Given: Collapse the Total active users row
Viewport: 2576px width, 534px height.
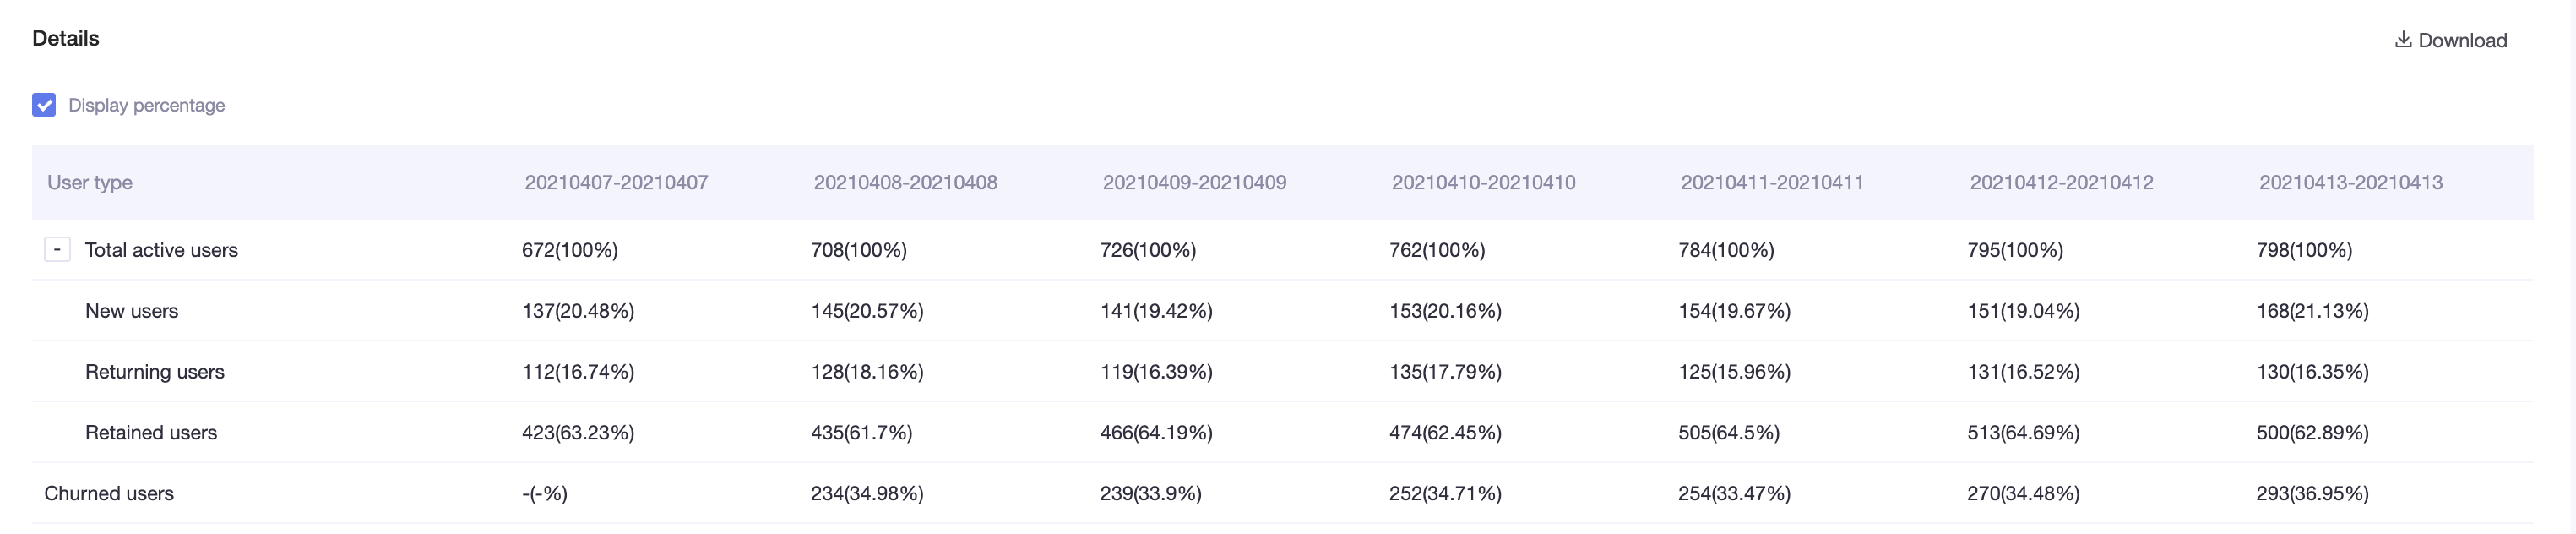Looking at the screenshot, I should point(57,249).
